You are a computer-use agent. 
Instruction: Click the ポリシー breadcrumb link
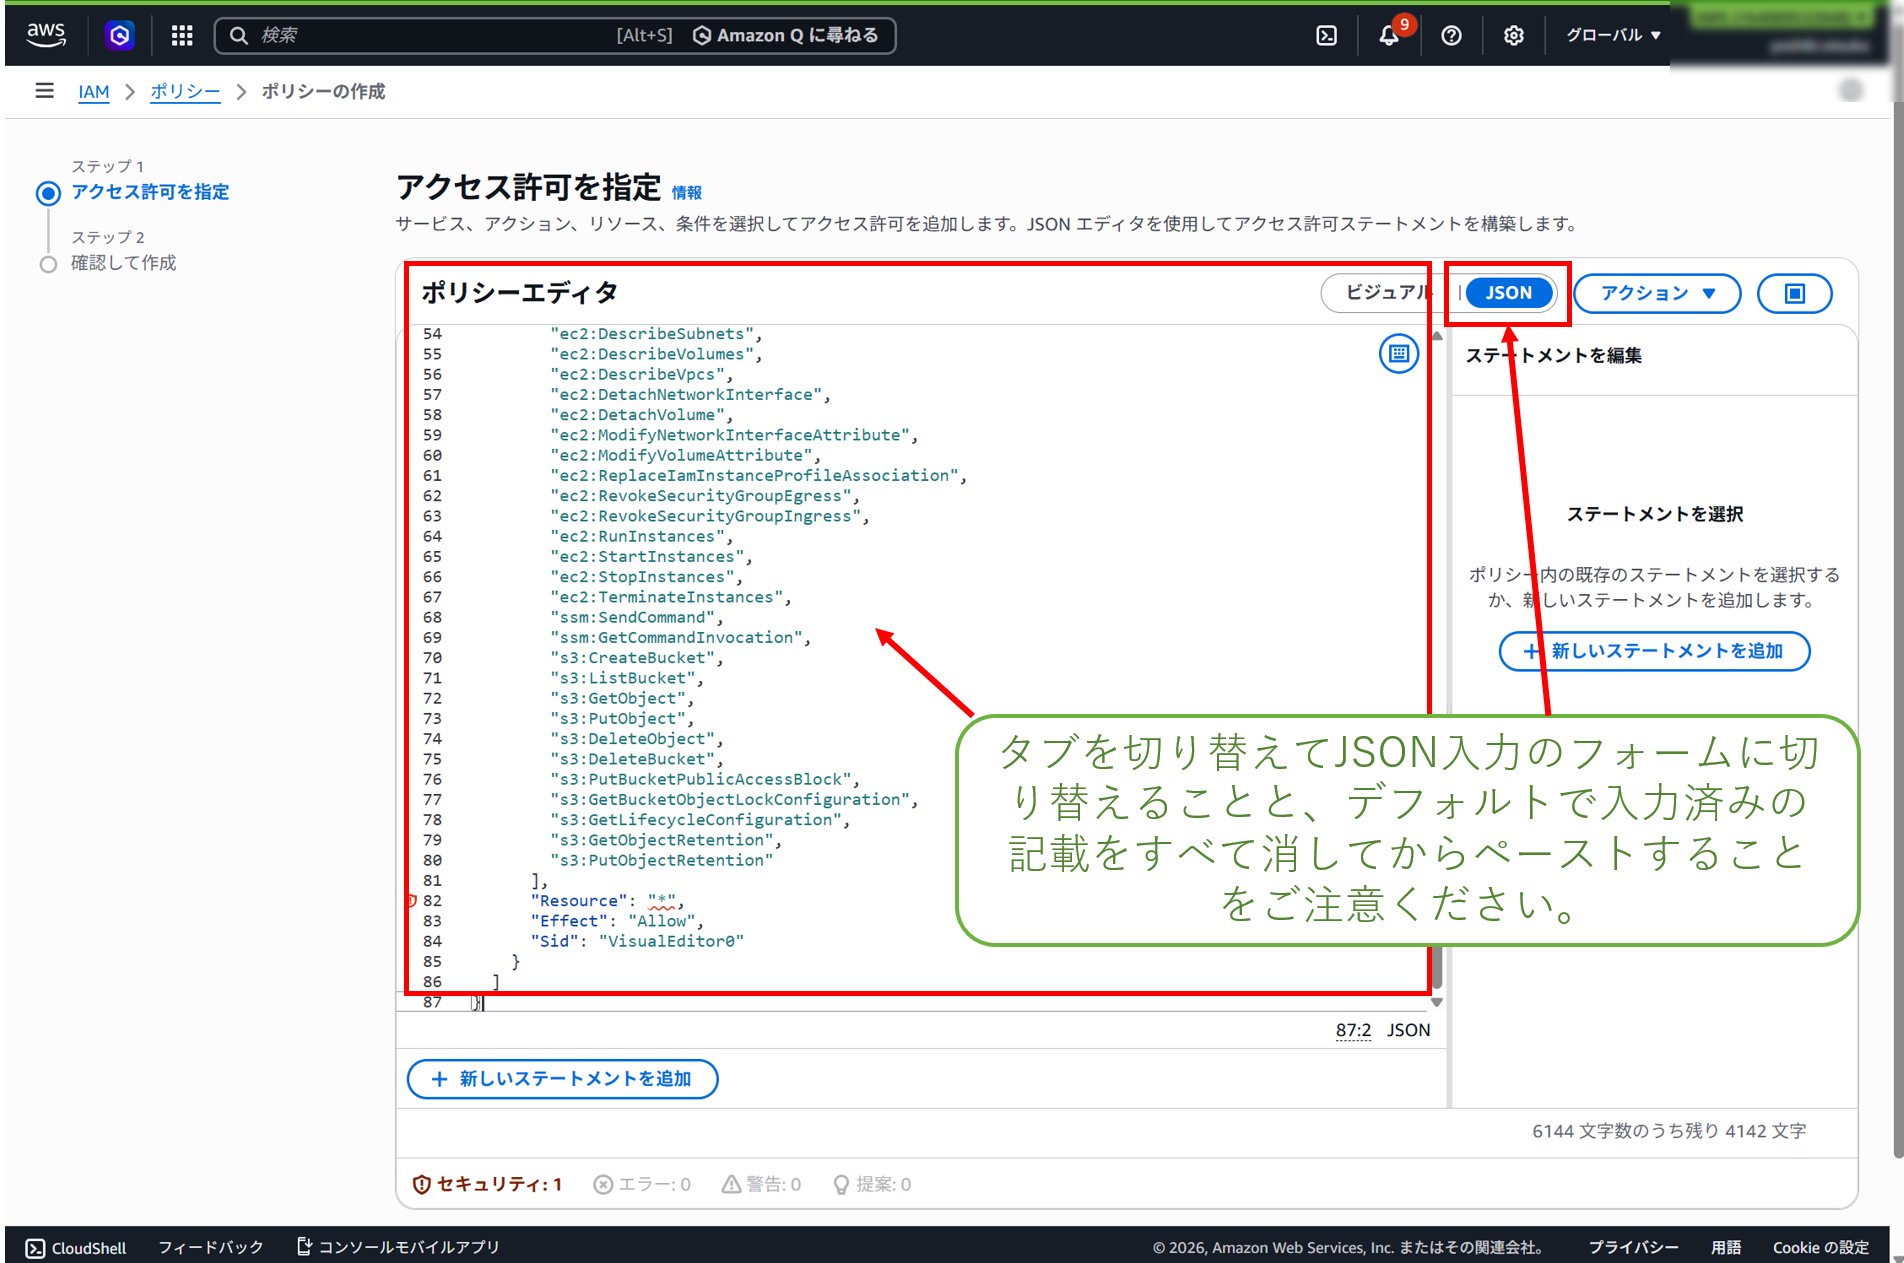[x=185, y=92]
